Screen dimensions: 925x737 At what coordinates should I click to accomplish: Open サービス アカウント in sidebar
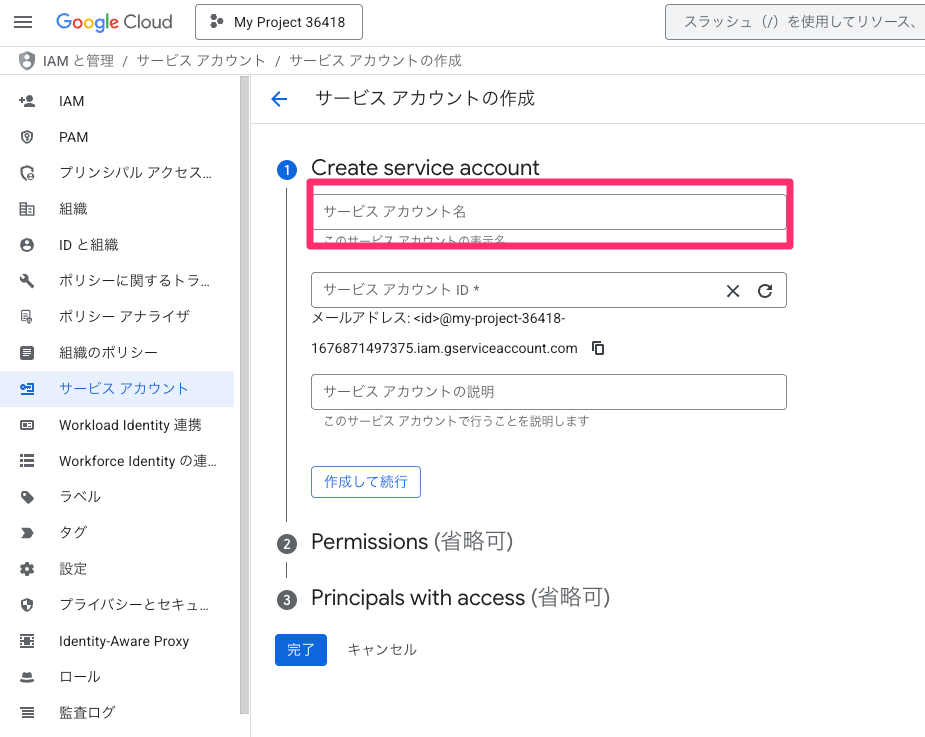tap(117, 389)
